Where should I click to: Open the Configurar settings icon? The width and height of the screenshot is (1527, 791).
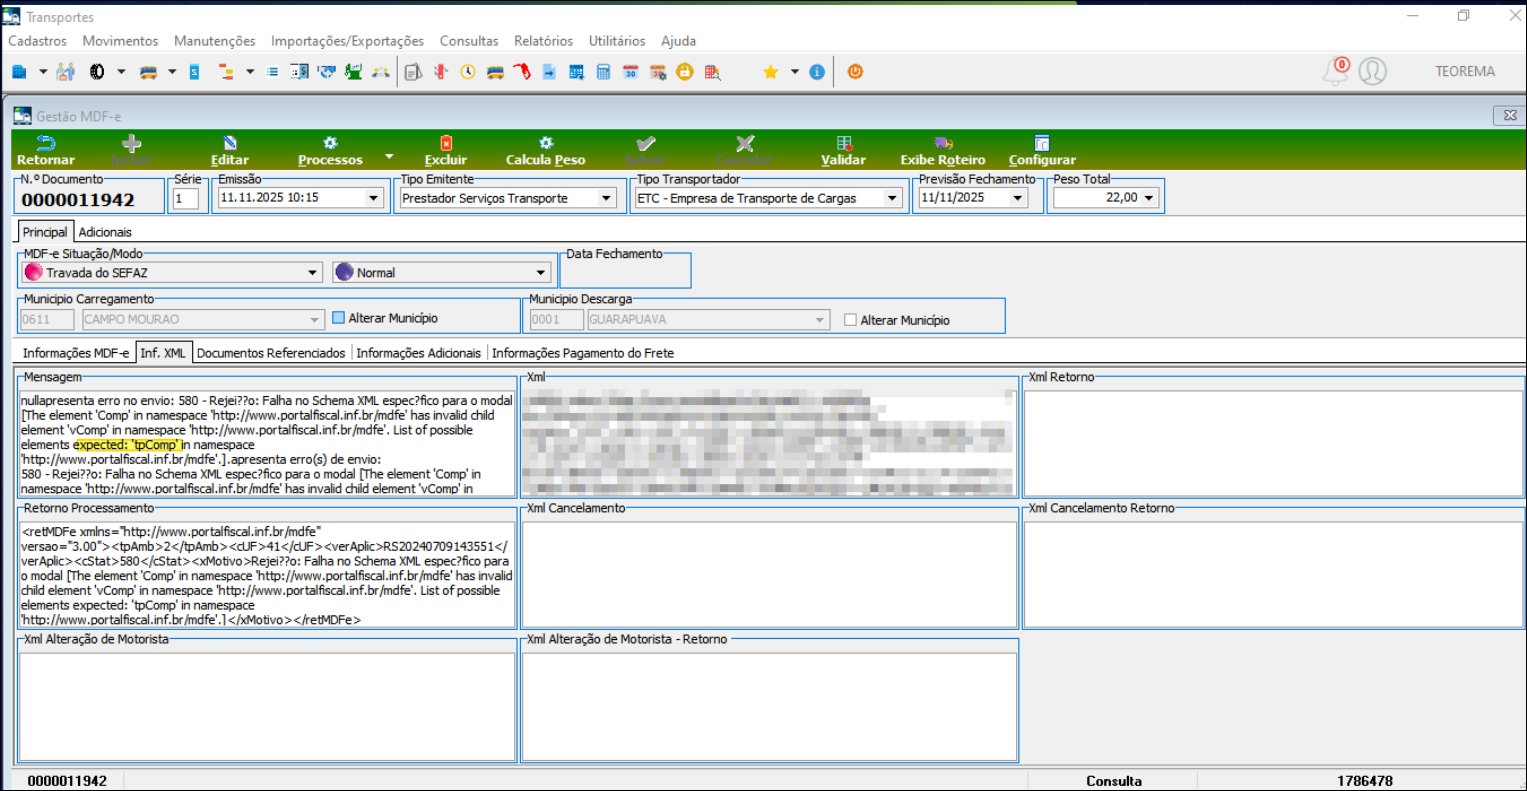pos(1042,144)
